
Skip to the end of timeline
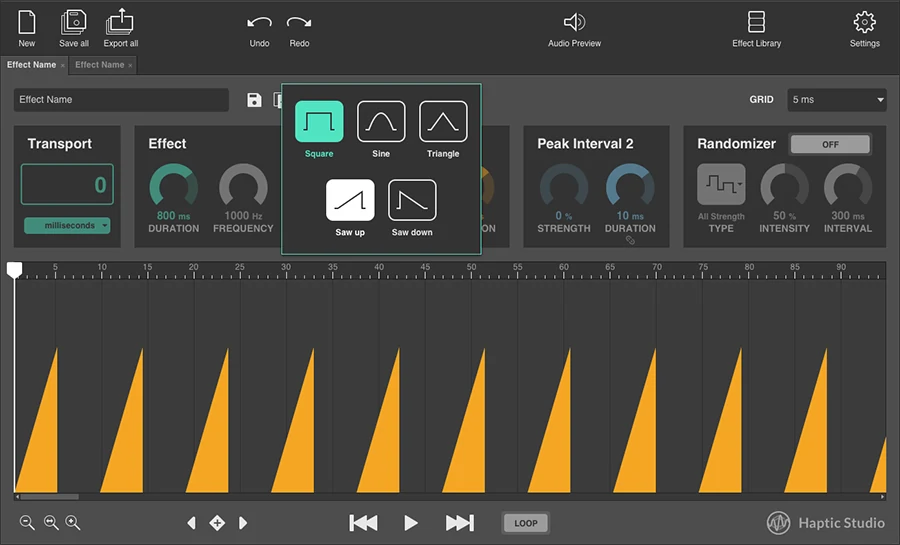(x=460, y=523)
